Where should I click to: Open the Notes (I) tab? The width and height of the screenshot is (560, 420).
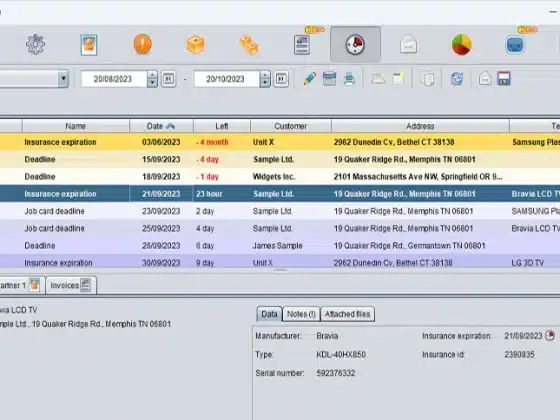pyautogui.click(x=301, y=314)
